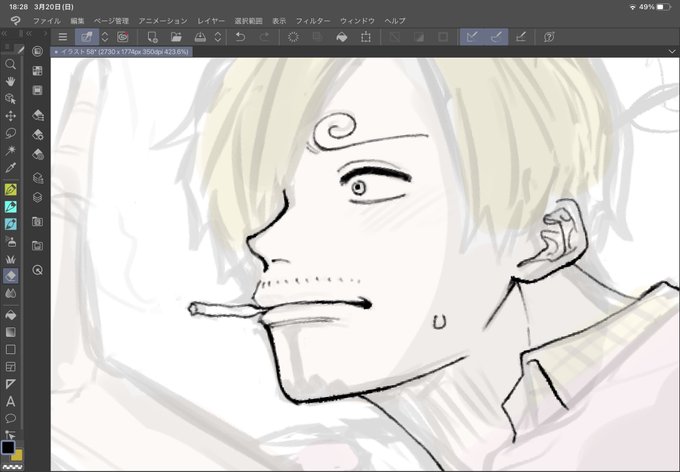The height and width of the screenshot is (472, 680).
Task: Select the first cyan Pencil tool
Action: click(10, 207)
